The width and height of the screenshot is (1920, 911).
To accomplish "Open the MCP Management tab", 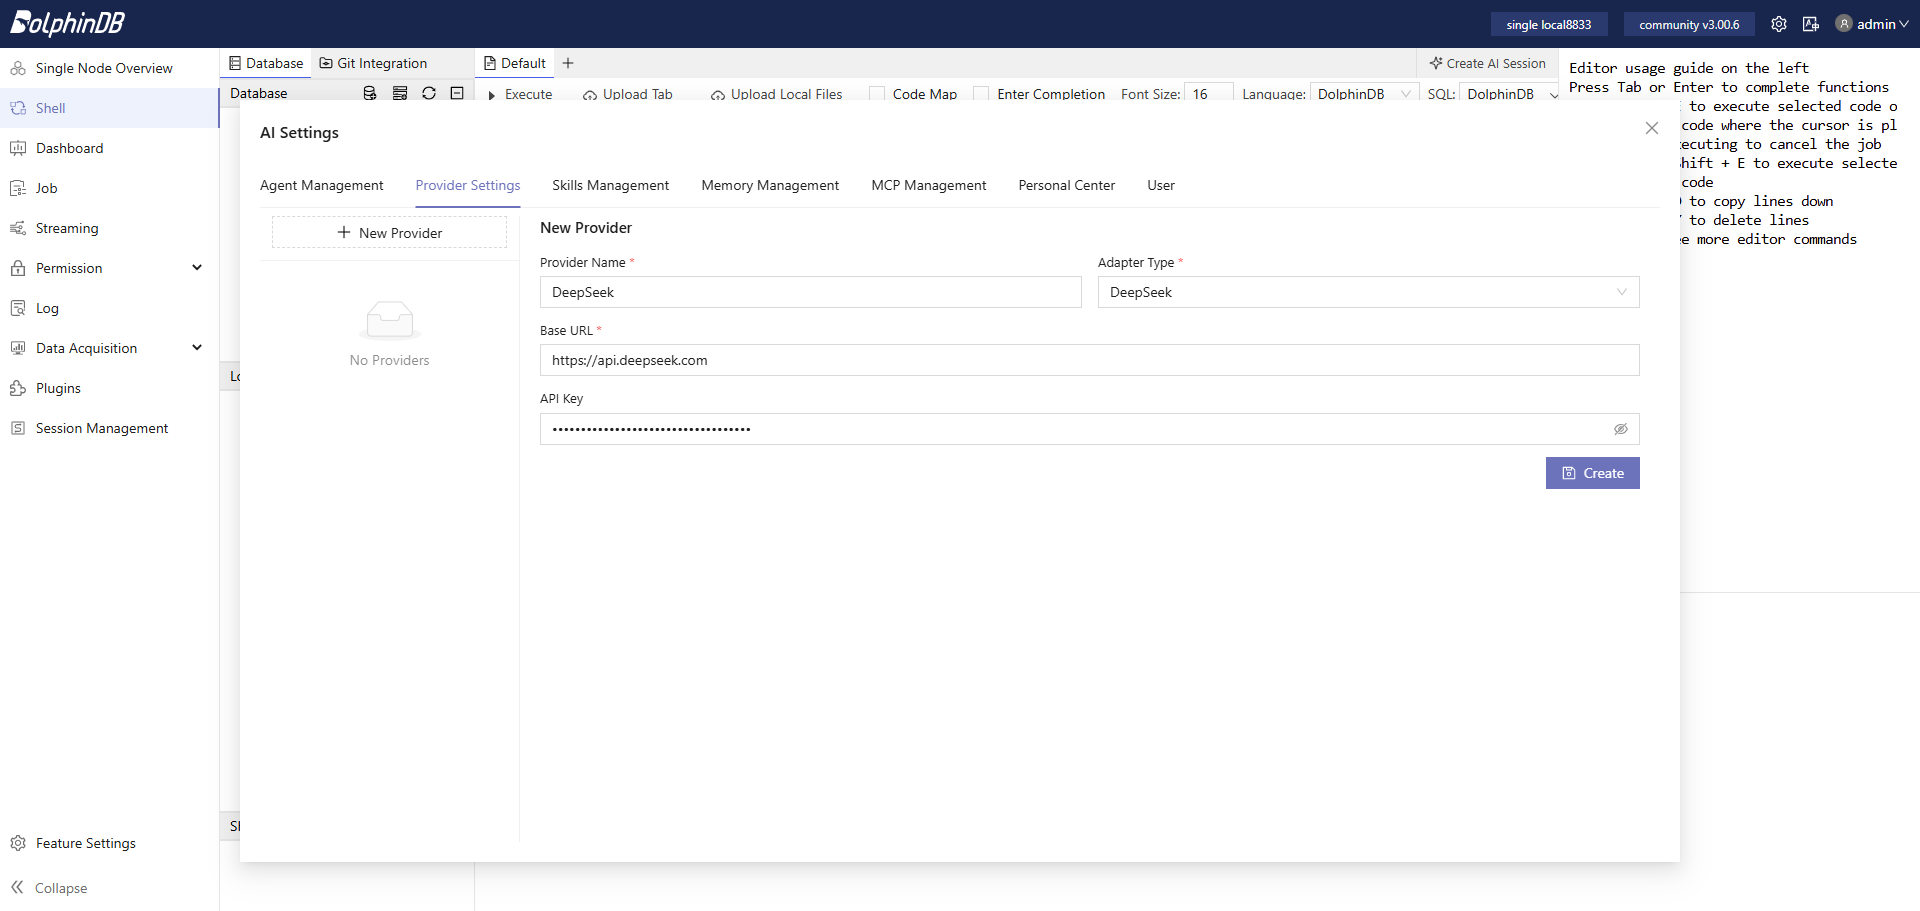I will click(929, 185).
